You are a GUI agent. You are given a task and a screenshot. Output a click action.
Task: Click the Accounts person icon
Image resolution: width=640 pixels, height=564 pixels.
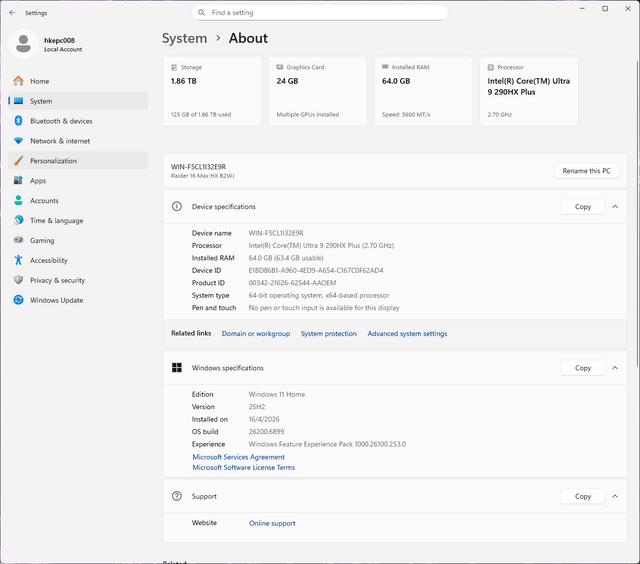[18, 200]
